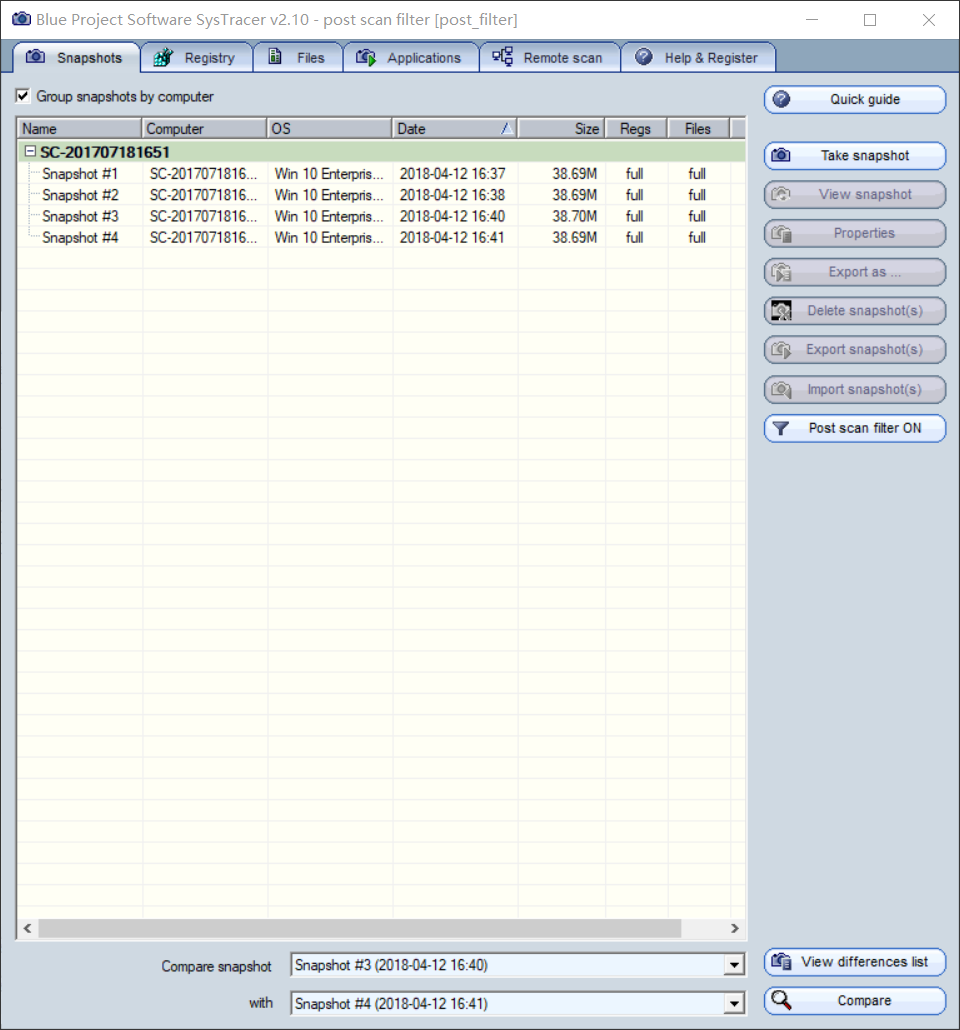
Task: Click the Properties button
Action: click(x=855, y=233)
